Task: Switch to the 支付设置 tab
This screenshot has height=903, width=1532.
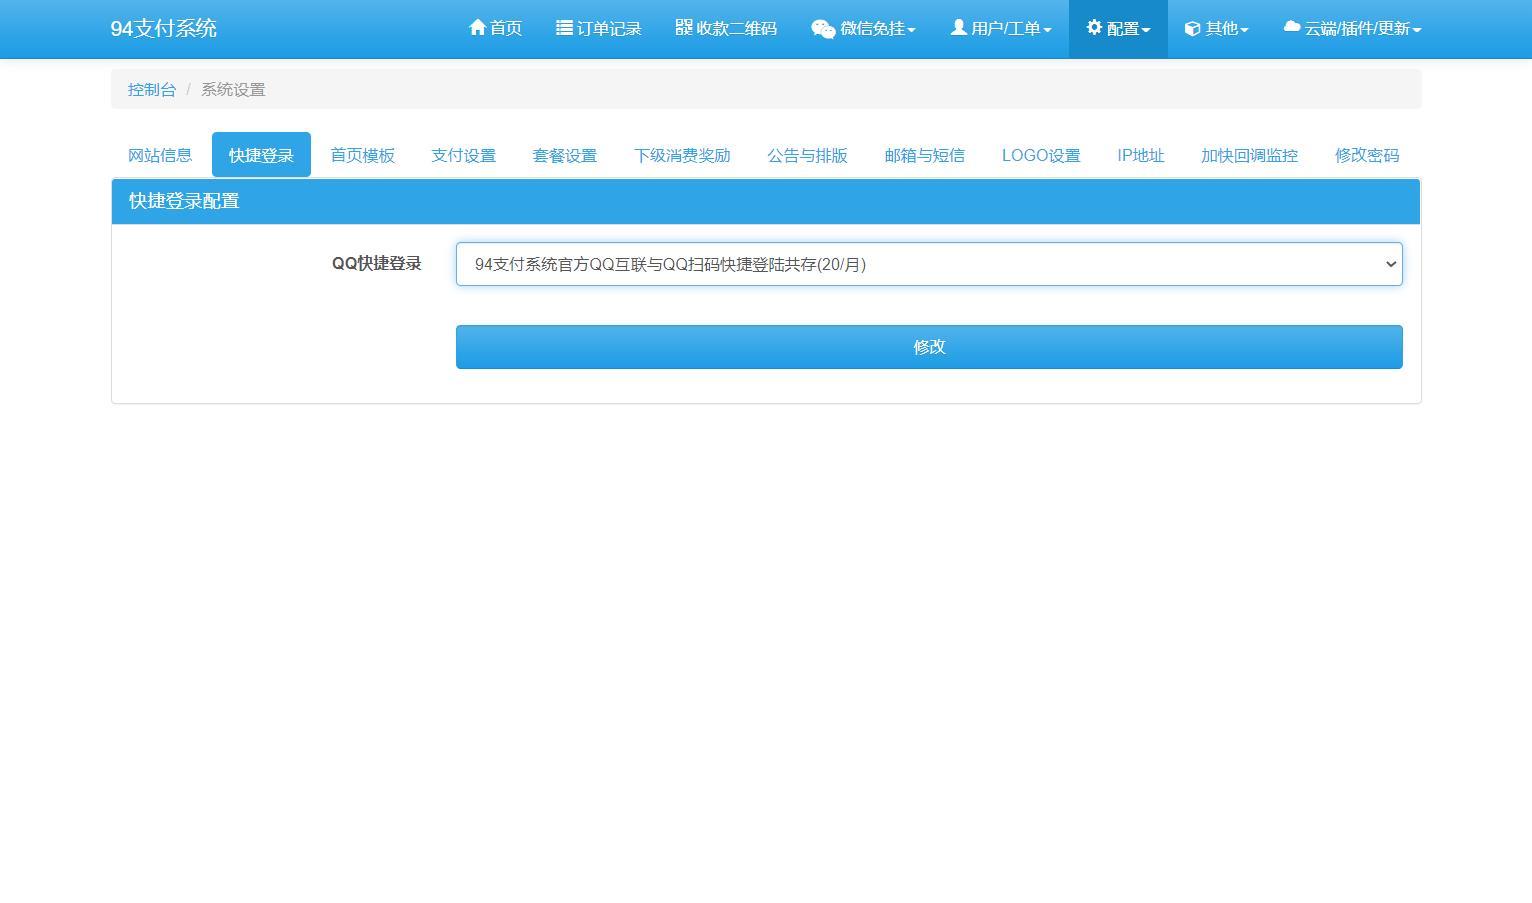Action: [x=463, y=155]
